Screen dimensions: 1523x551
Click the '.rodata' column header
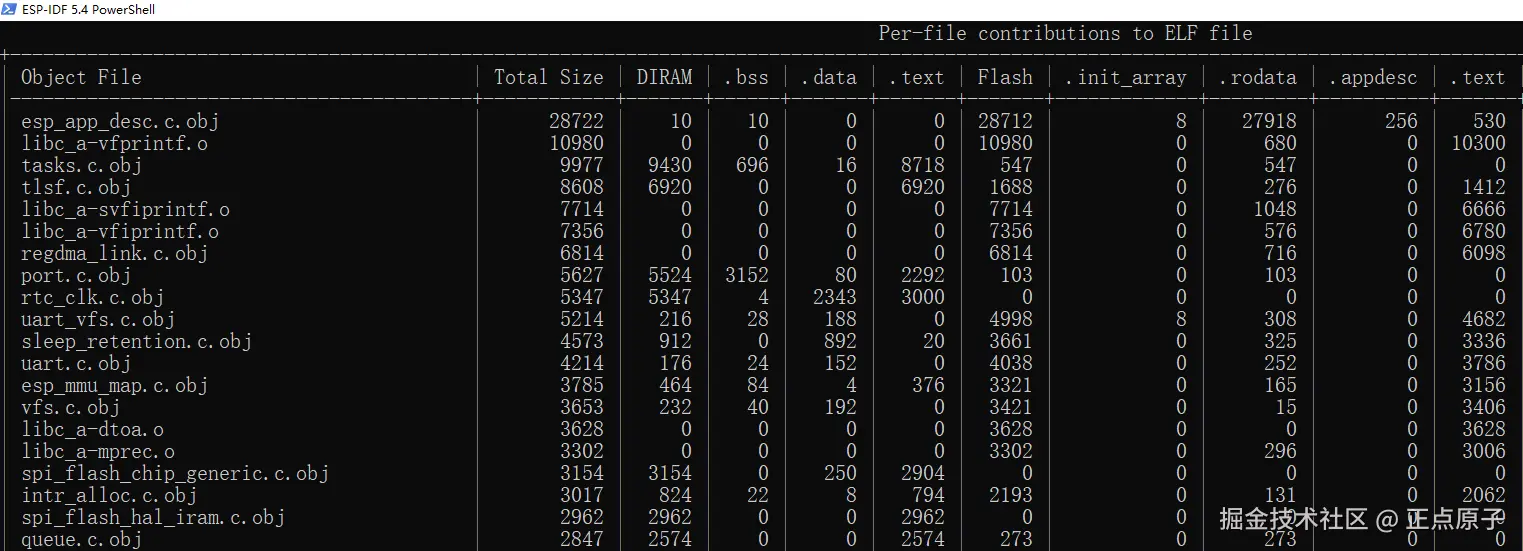tap(1257, 77)
